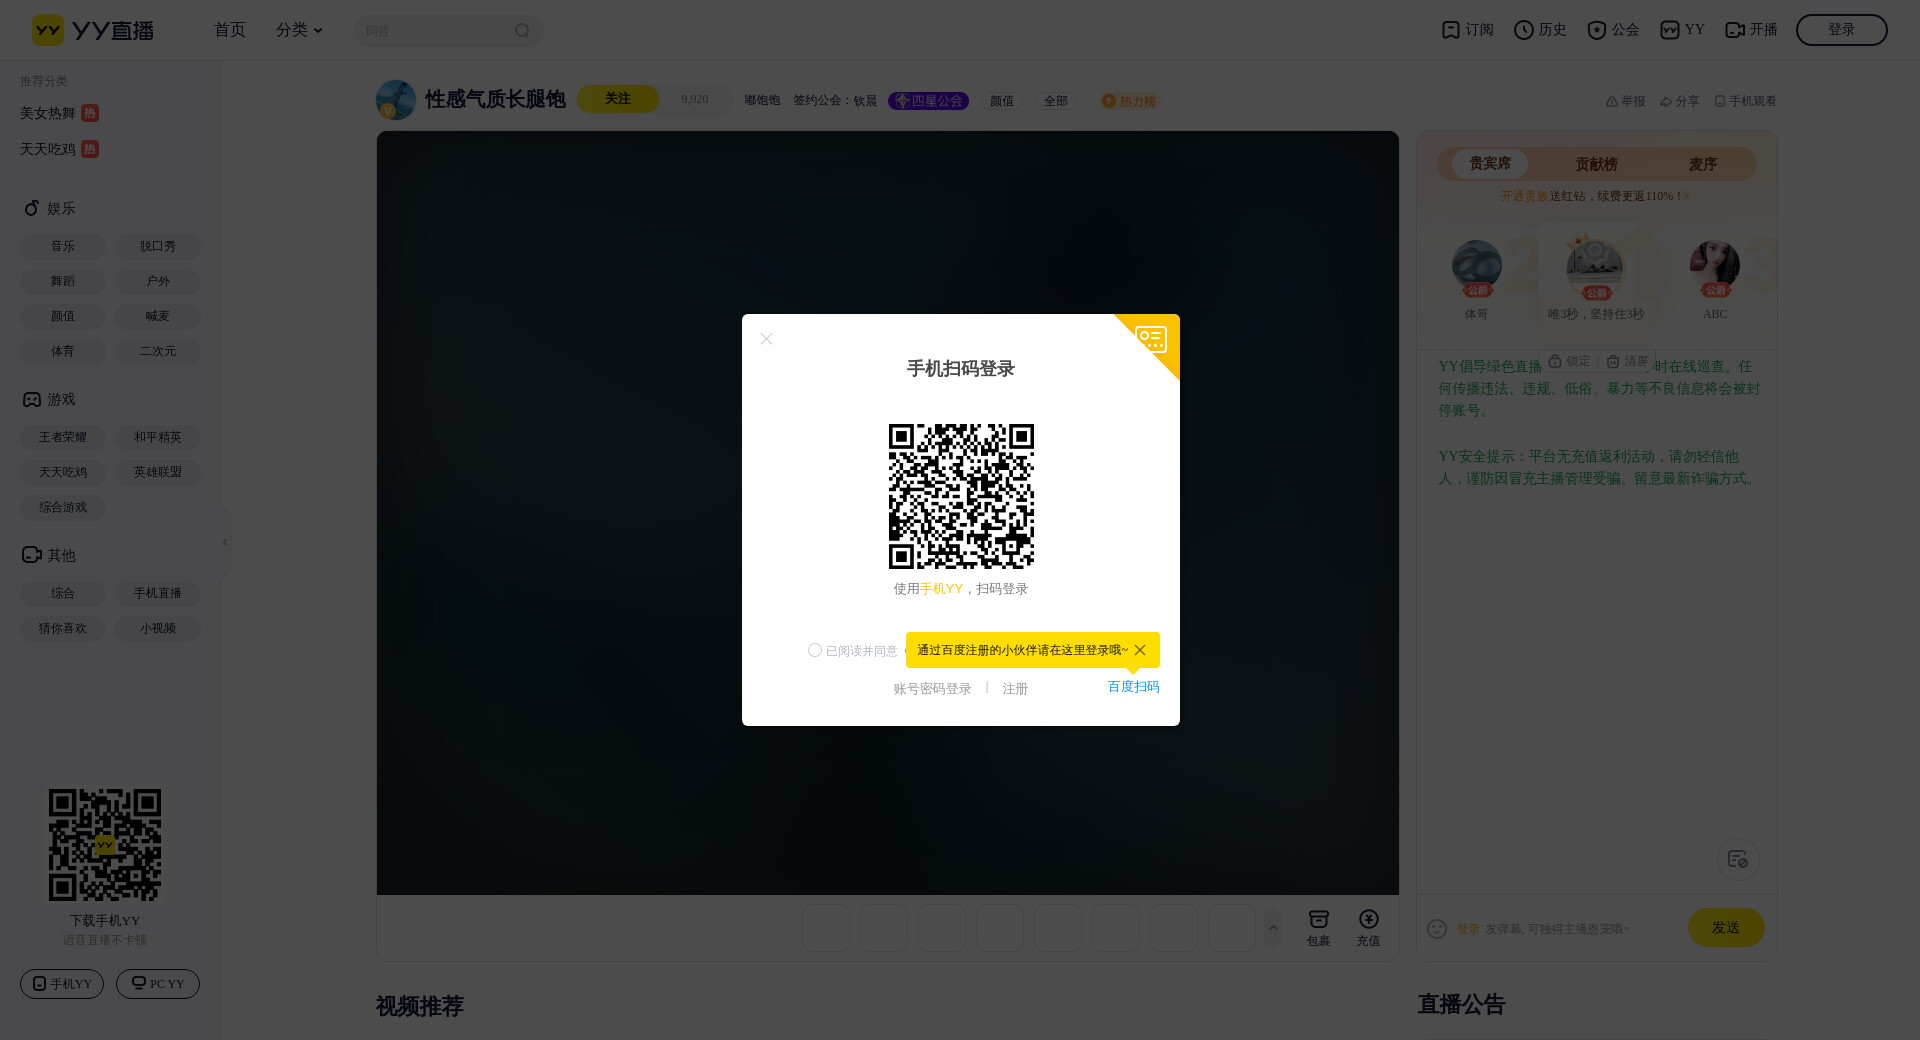Image resolution: width=1920 pixels, height=1040 pixels.
Task: Click the search input field
Action: pos(435,31)
